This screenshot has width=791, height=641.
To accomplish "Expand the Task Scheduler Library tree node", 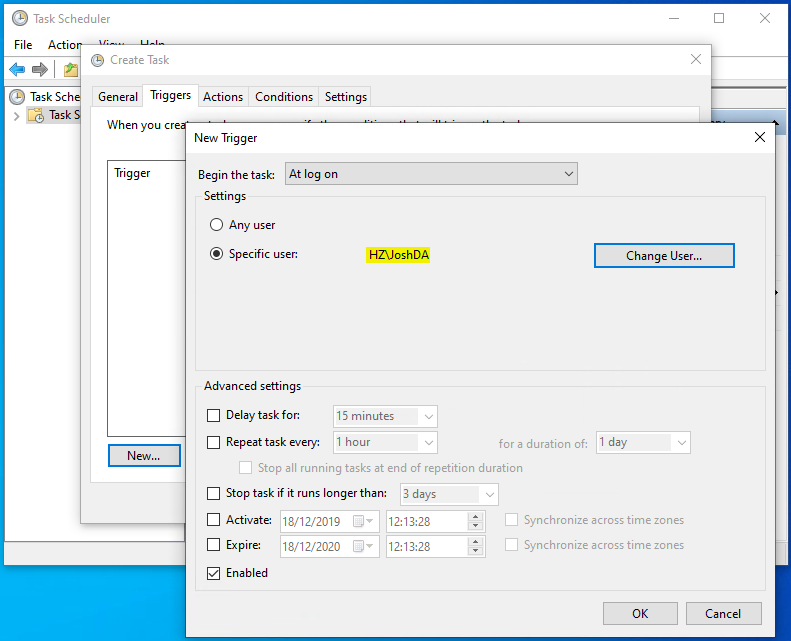I will coord(17,116).
